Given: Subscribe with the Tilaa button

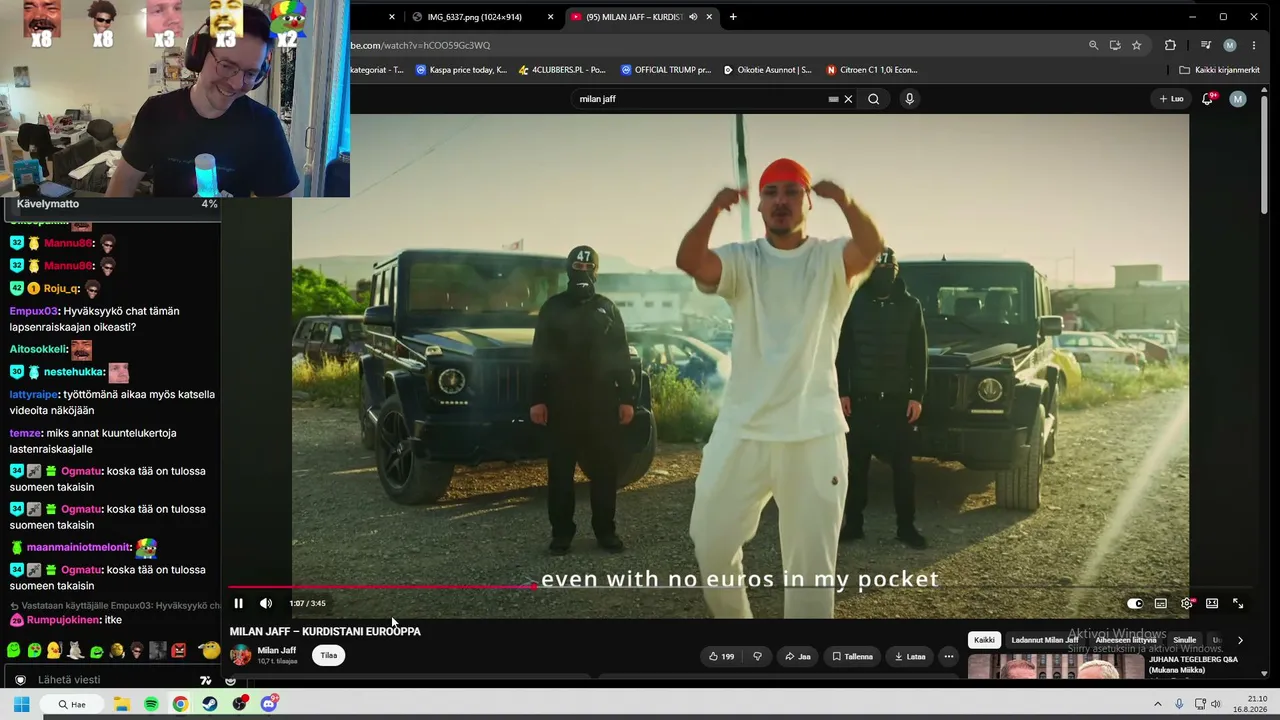Looking at the screenshot, I should pyautogui.click(x=328, y=655).
